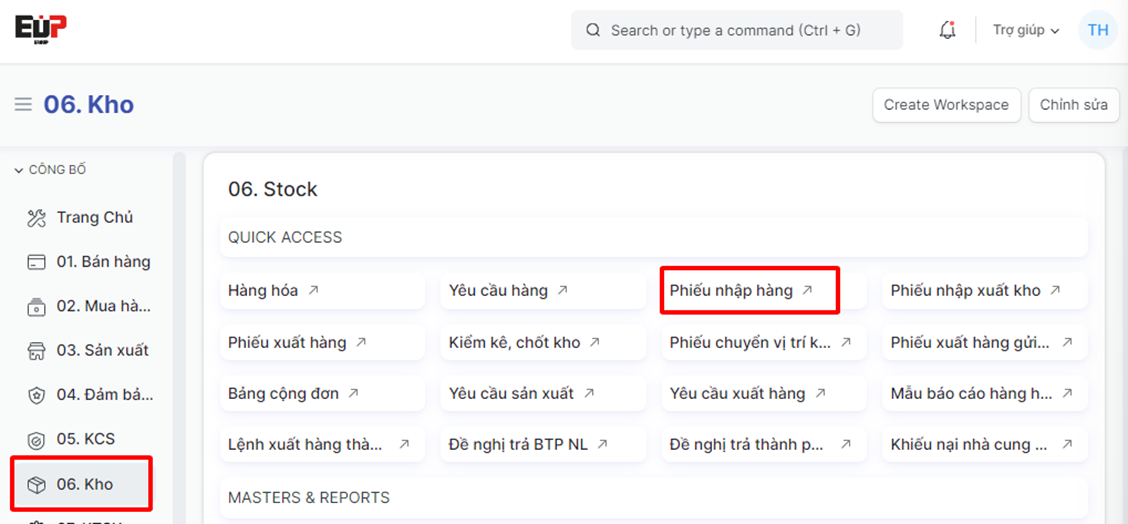Click the search or command input field
Viewport: 1128px width, 524px height.
(736, 30)
